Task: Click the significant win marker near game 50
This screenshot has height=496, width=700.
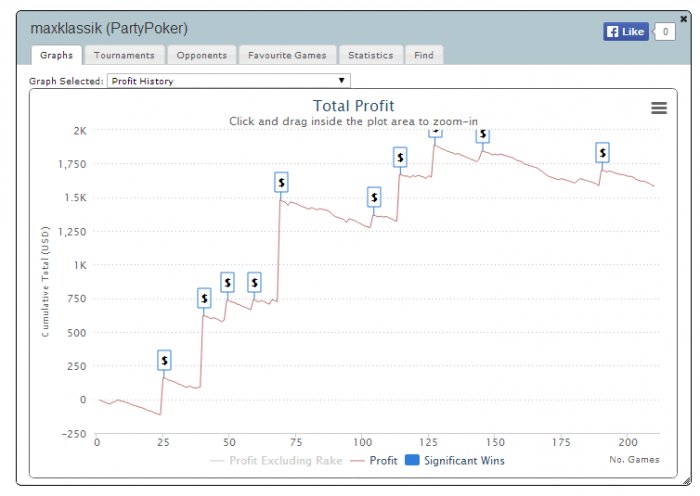Action: (227, 283)
